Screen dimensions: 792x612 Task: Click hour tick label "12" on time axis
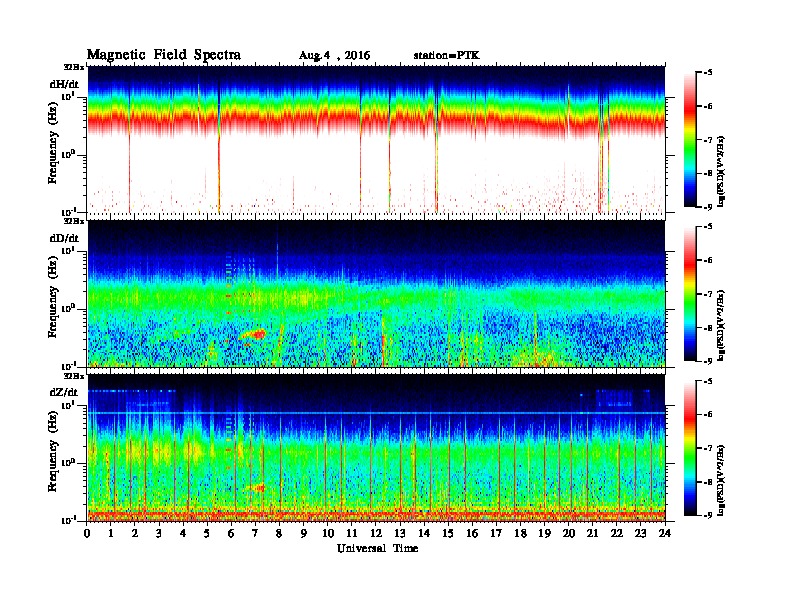click(x=376, y=533)
